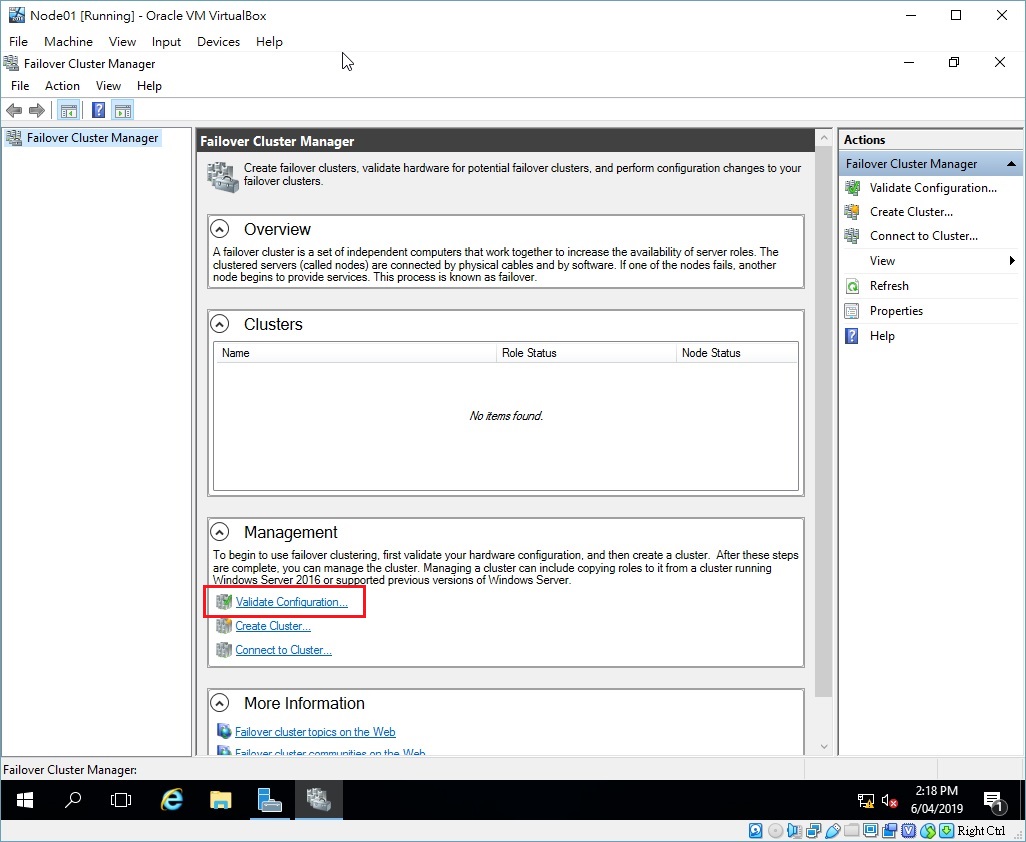Open the Windows Start menu
The image size is (1026, 842).
(x=25, y=799)
